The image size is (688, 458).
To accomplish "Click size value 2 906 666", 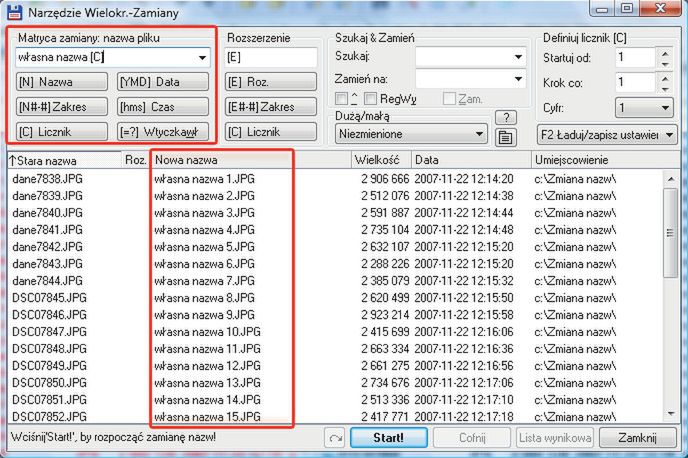I will click(x=385, y=179).
